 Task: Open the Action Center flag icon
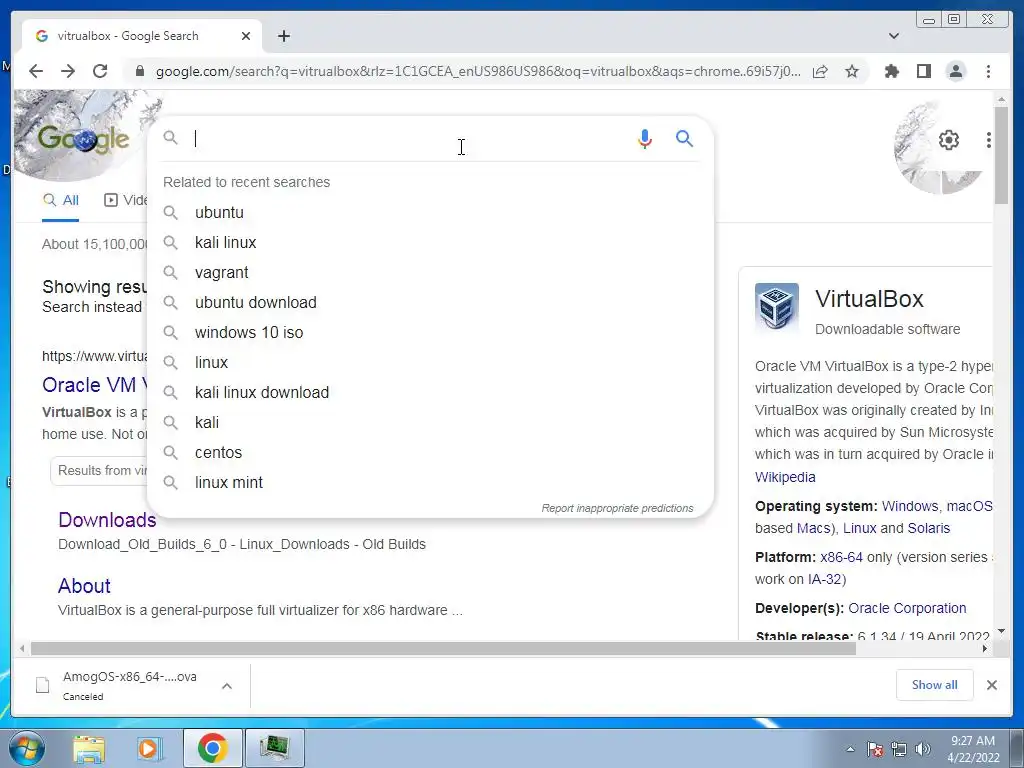pos(874,749)
